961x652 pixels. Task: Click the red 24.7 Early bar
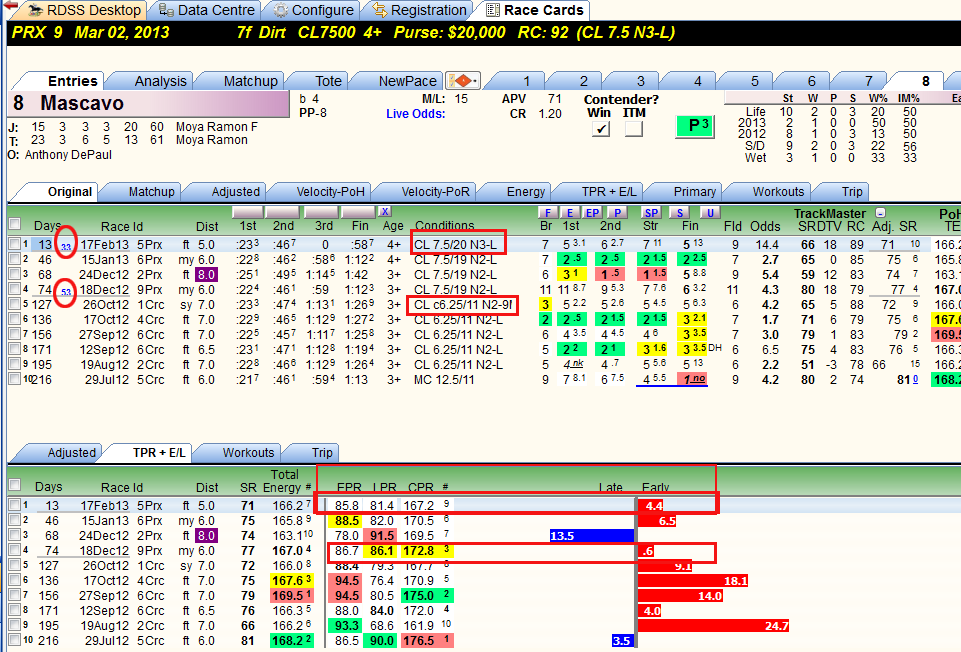pyautogui.click(x=713, y=626)
